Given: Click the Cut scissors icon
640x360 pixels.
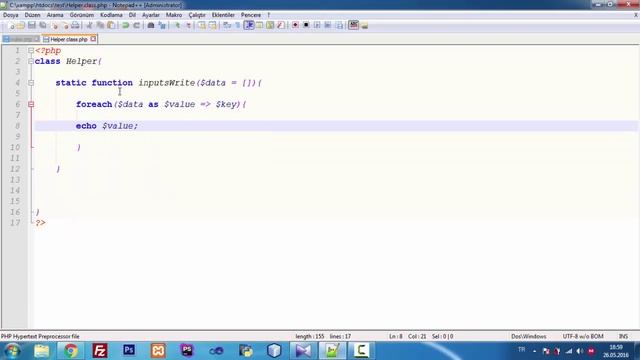Looking at the screenshot, I should (89, 25).
